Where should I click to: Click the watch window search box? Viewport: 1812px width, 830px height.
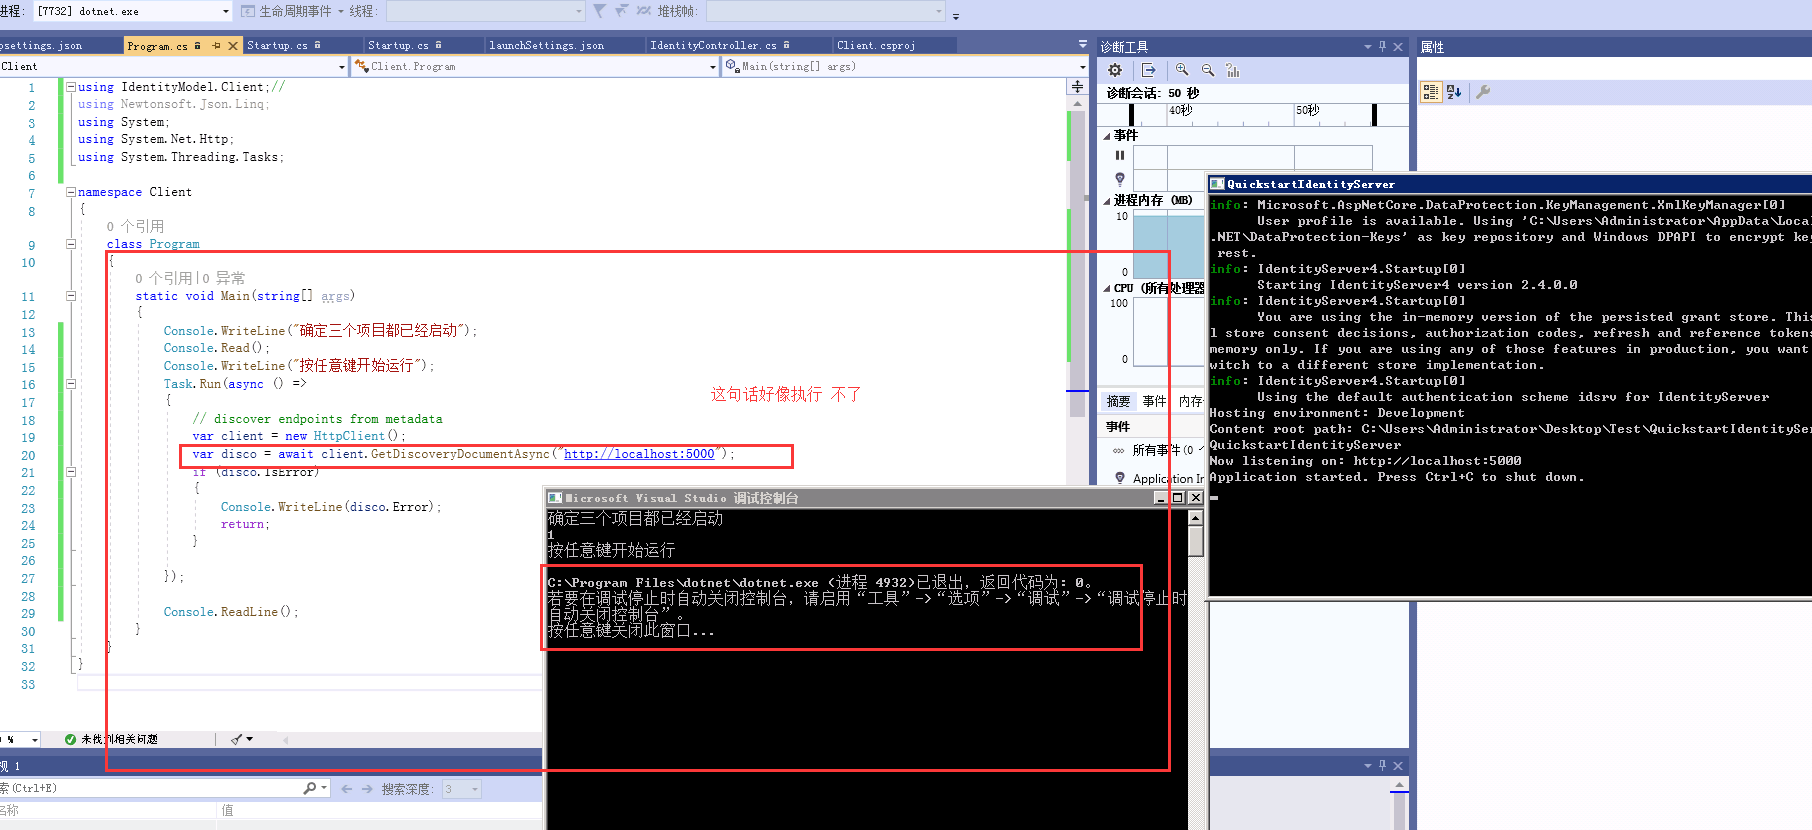(x=150, y=789)
